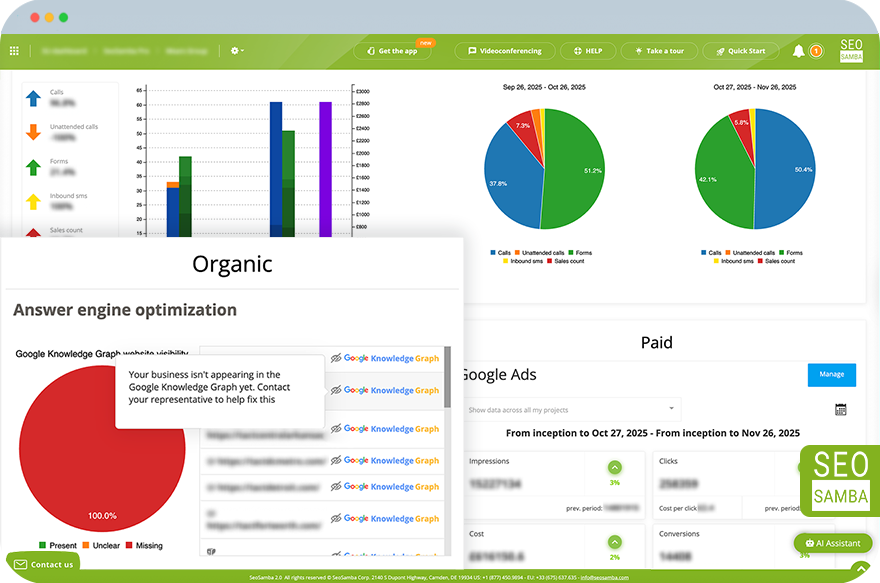Expand the Show data across all my projects dropdown
The width and height of the screenshot is (880, 583).
click(572, 410)
